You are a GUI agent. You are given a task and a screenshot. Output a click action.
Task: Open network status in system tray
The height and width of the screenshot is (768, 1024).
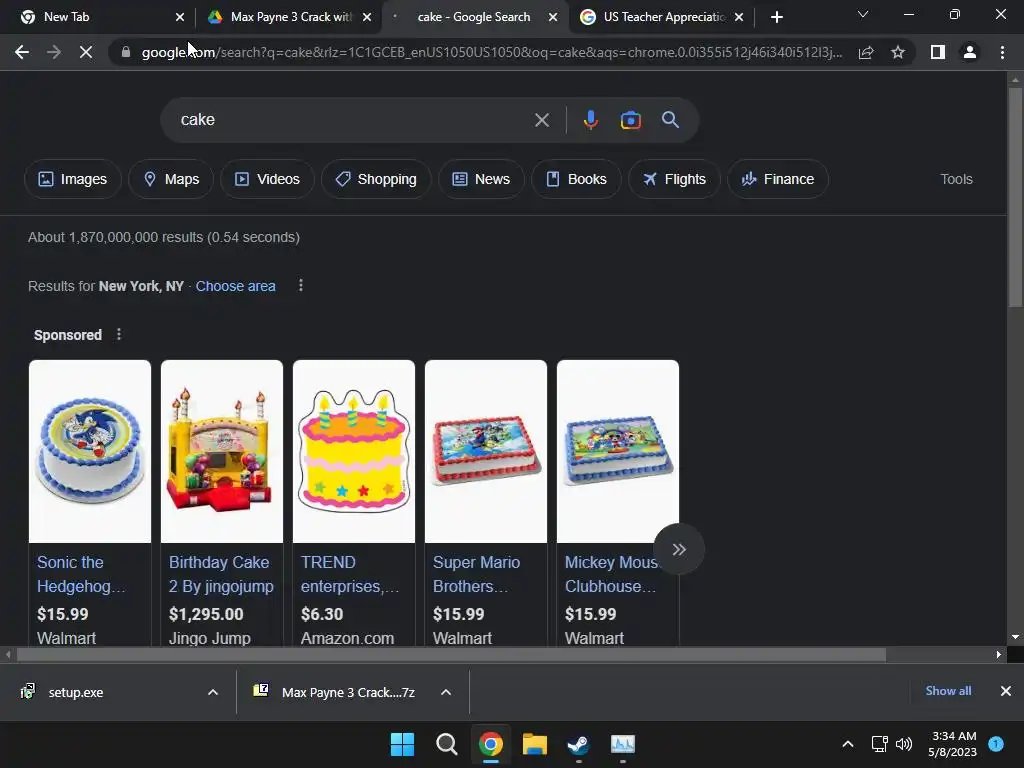[880, 744]
